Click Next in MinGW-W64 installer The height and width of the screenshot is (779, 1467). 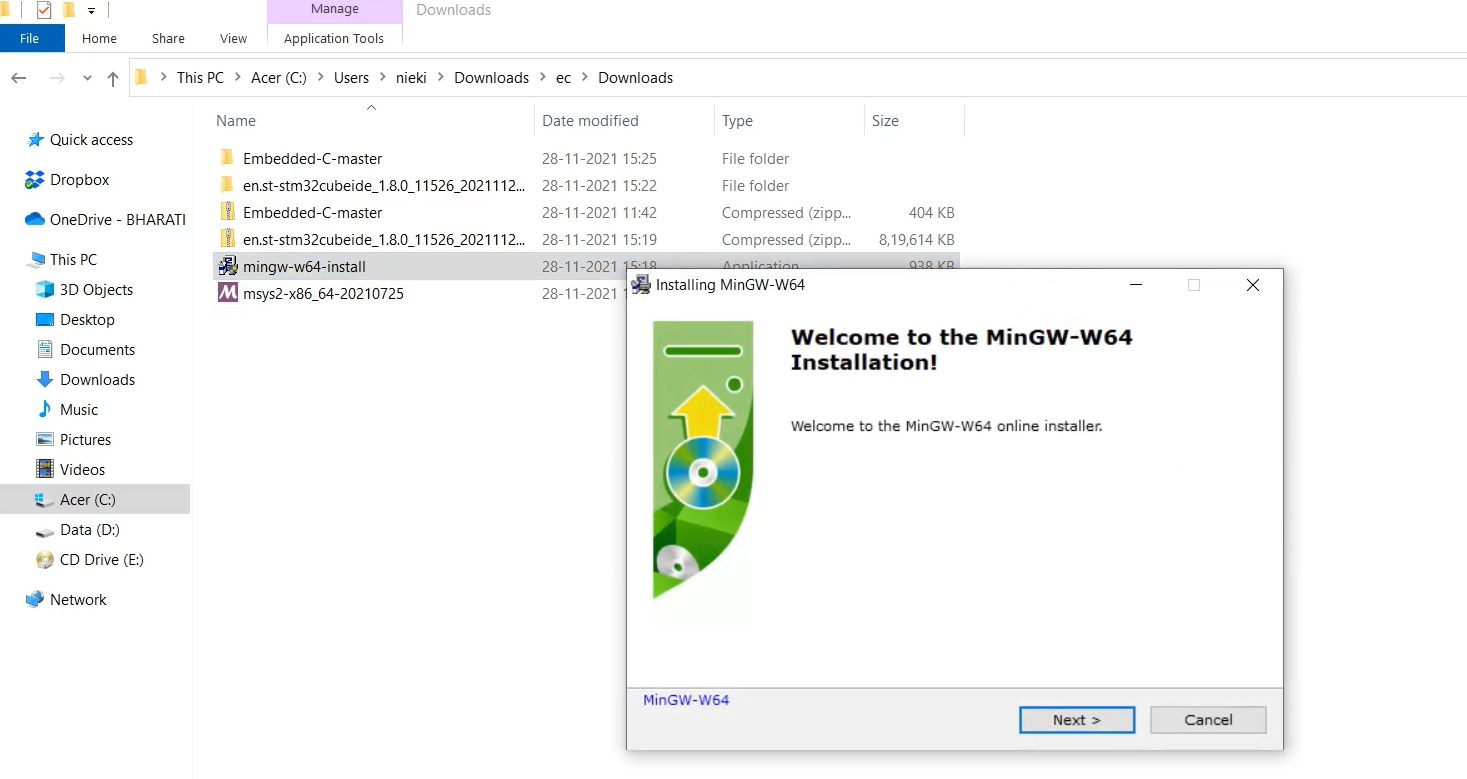(1077, 720)
